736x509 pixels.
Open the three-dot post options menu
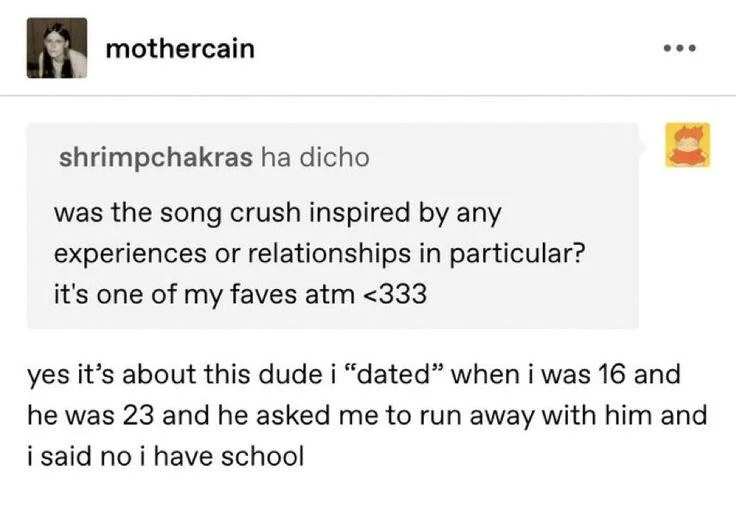click(680, 48)
